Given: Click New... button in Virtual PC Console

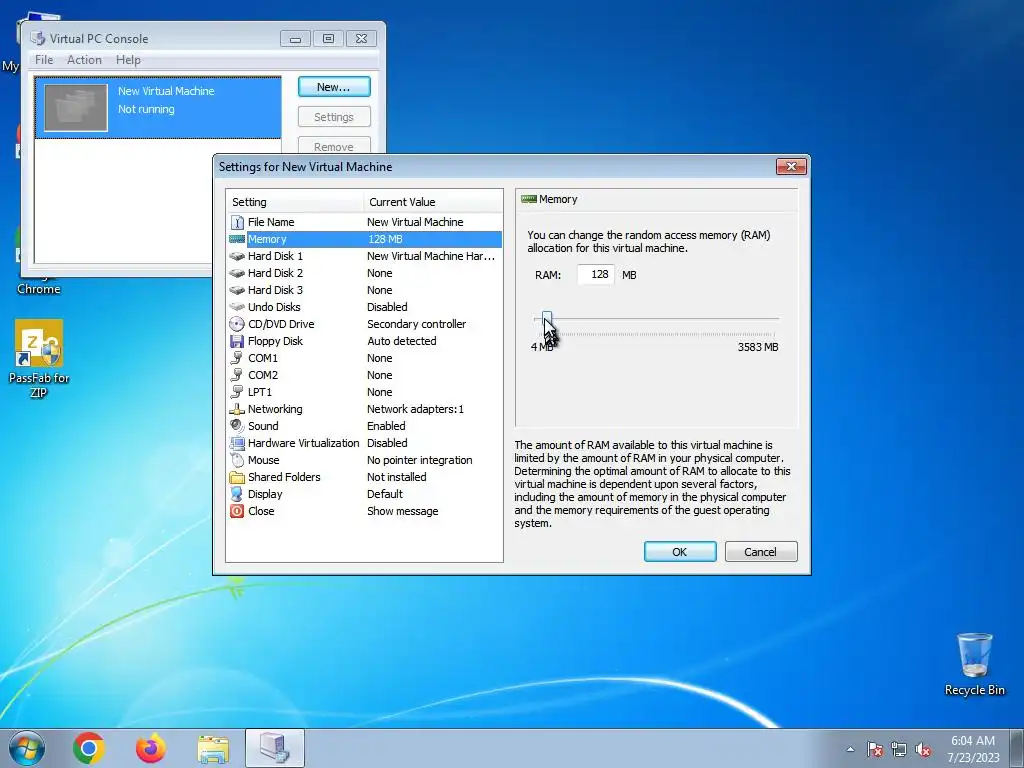Looking at the screenshot, I should [334, 87].
